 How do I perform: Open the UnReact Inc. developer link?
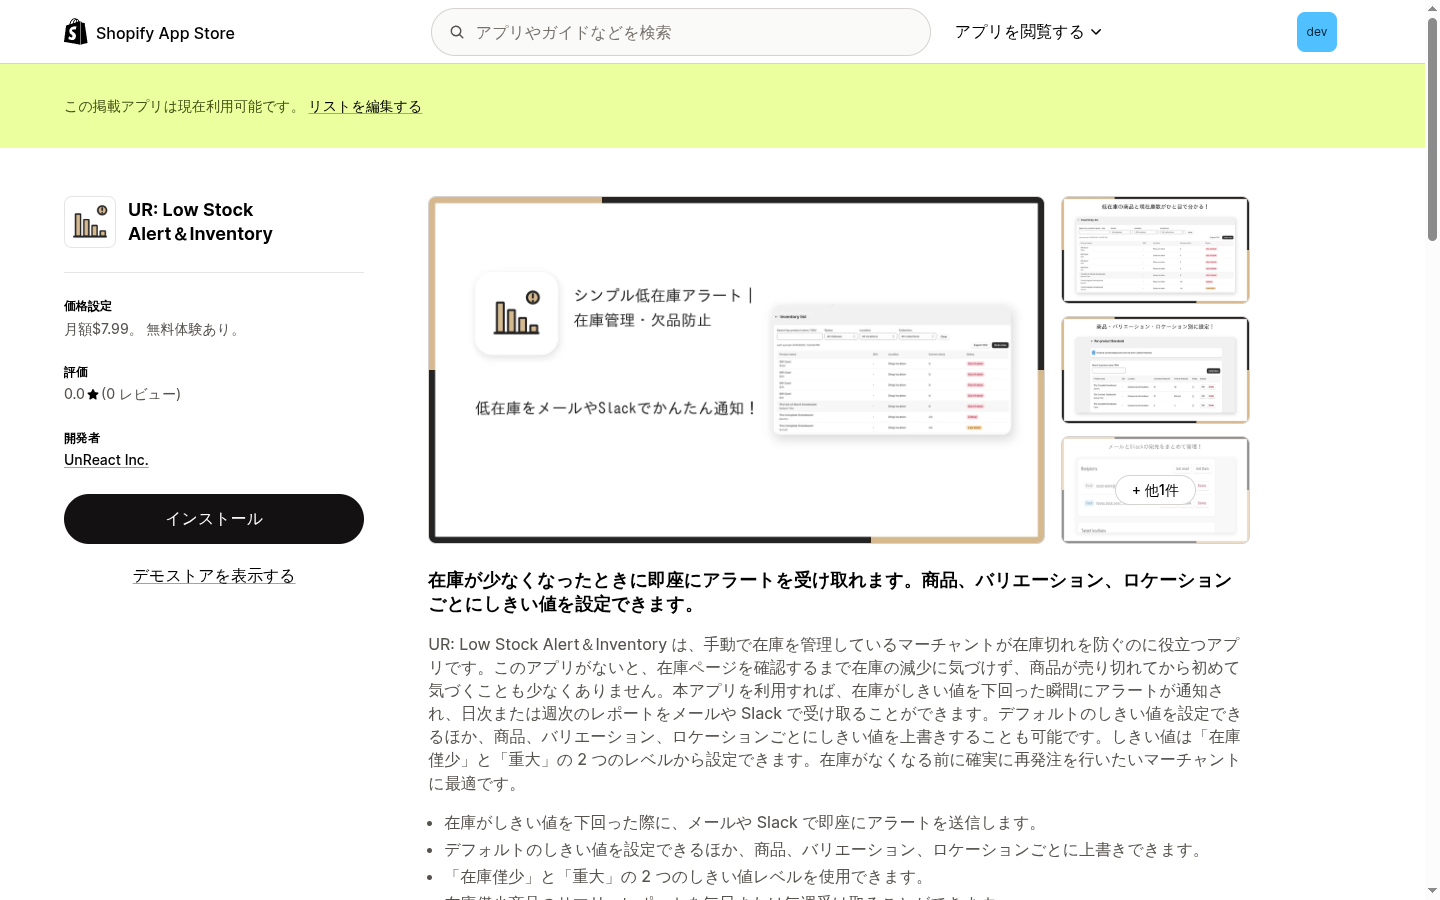pos(106,460)
